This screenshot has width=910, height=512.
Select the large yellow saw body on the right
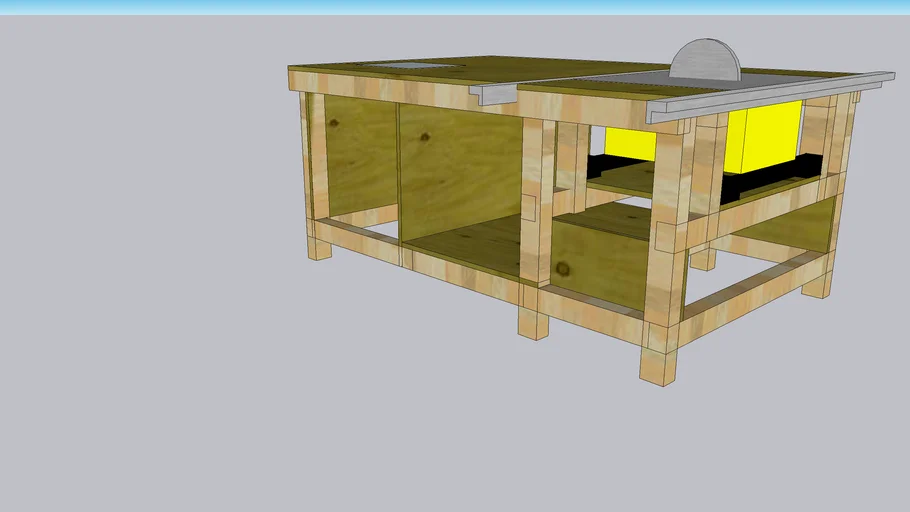click(x=765, y=135)
